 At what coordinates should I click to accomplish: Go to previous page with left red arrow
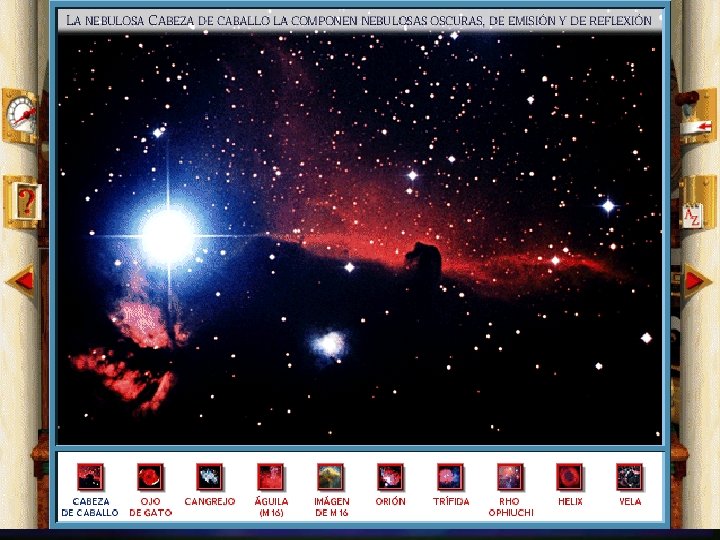tap(22, 281)
